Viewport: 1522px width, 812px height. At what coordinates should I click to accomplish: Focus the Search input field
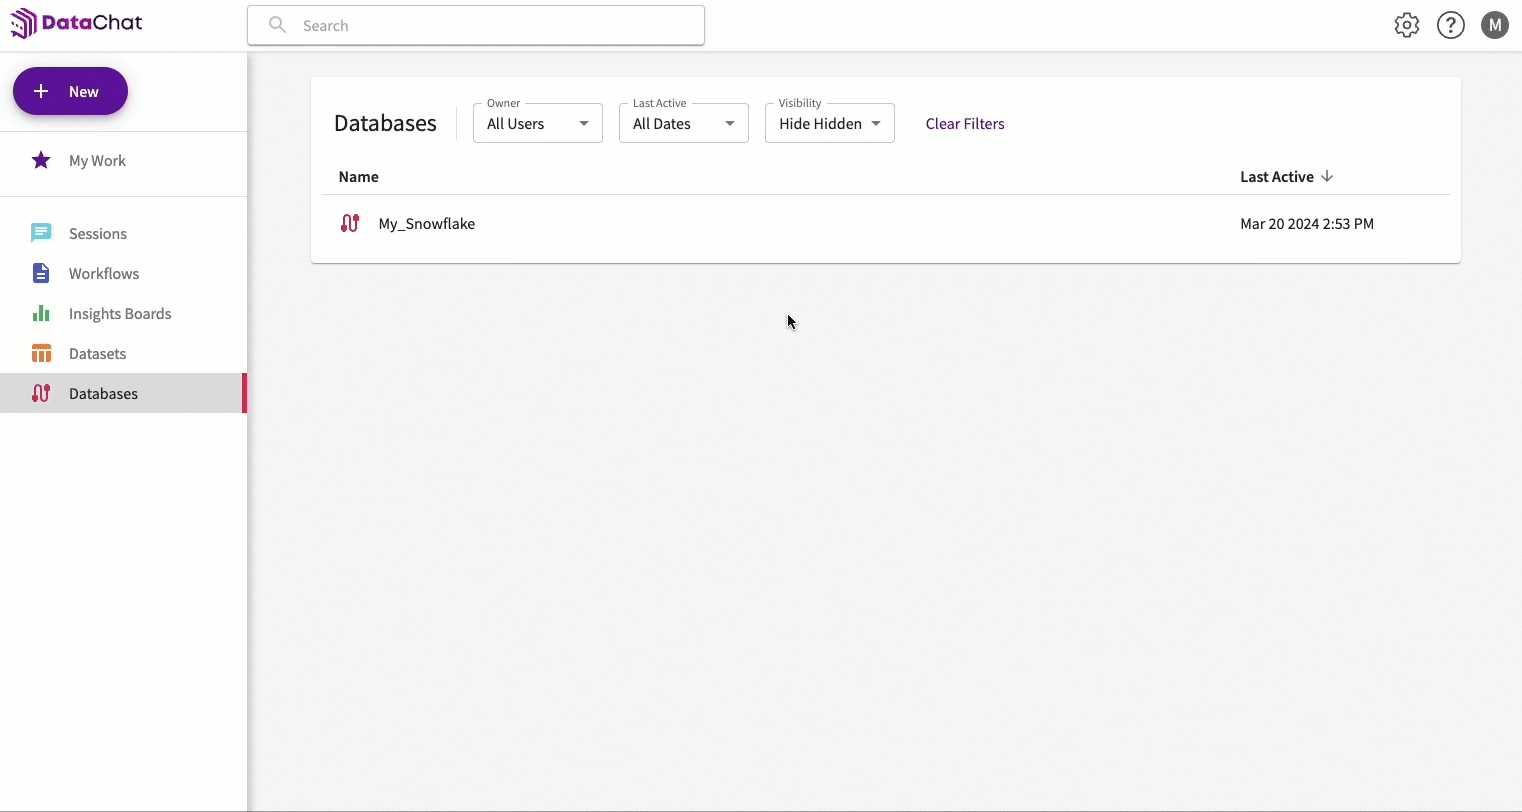click(x=476, y=25)
